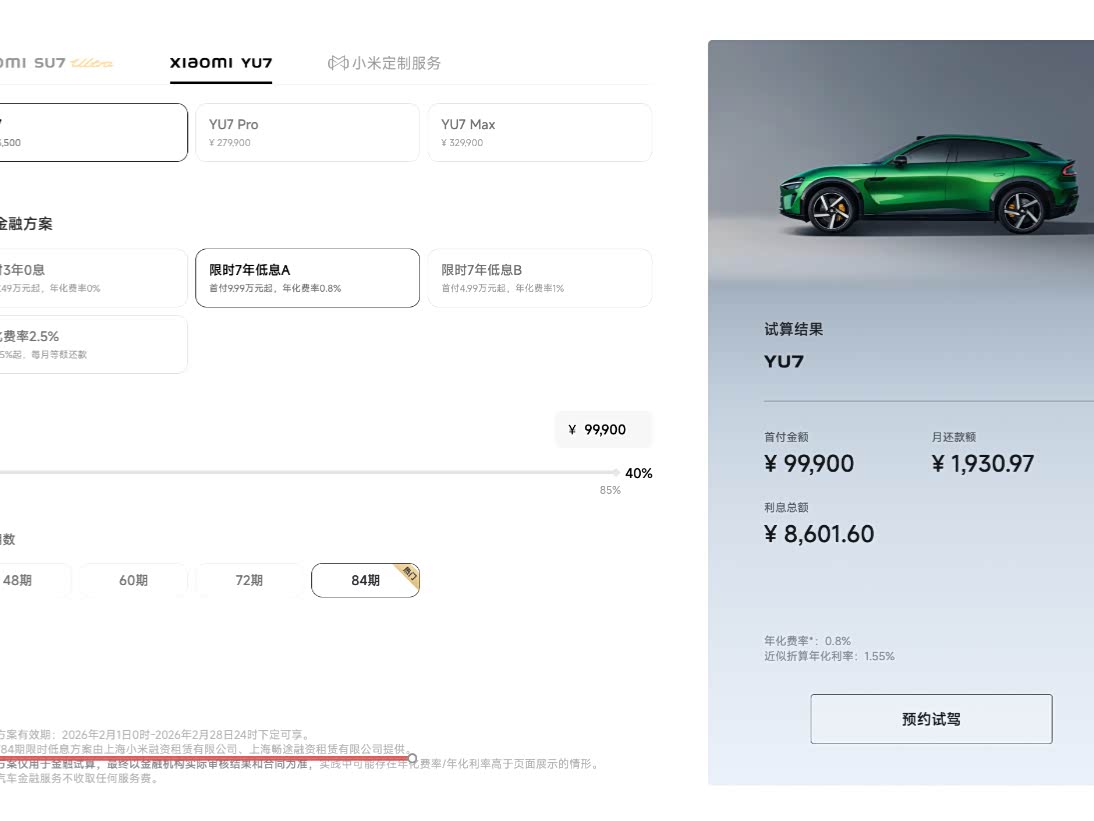The width and height of the screenshot is (1094, 821).
Task: Choose the YU7 Pro model card
Action: coord(307,133)
